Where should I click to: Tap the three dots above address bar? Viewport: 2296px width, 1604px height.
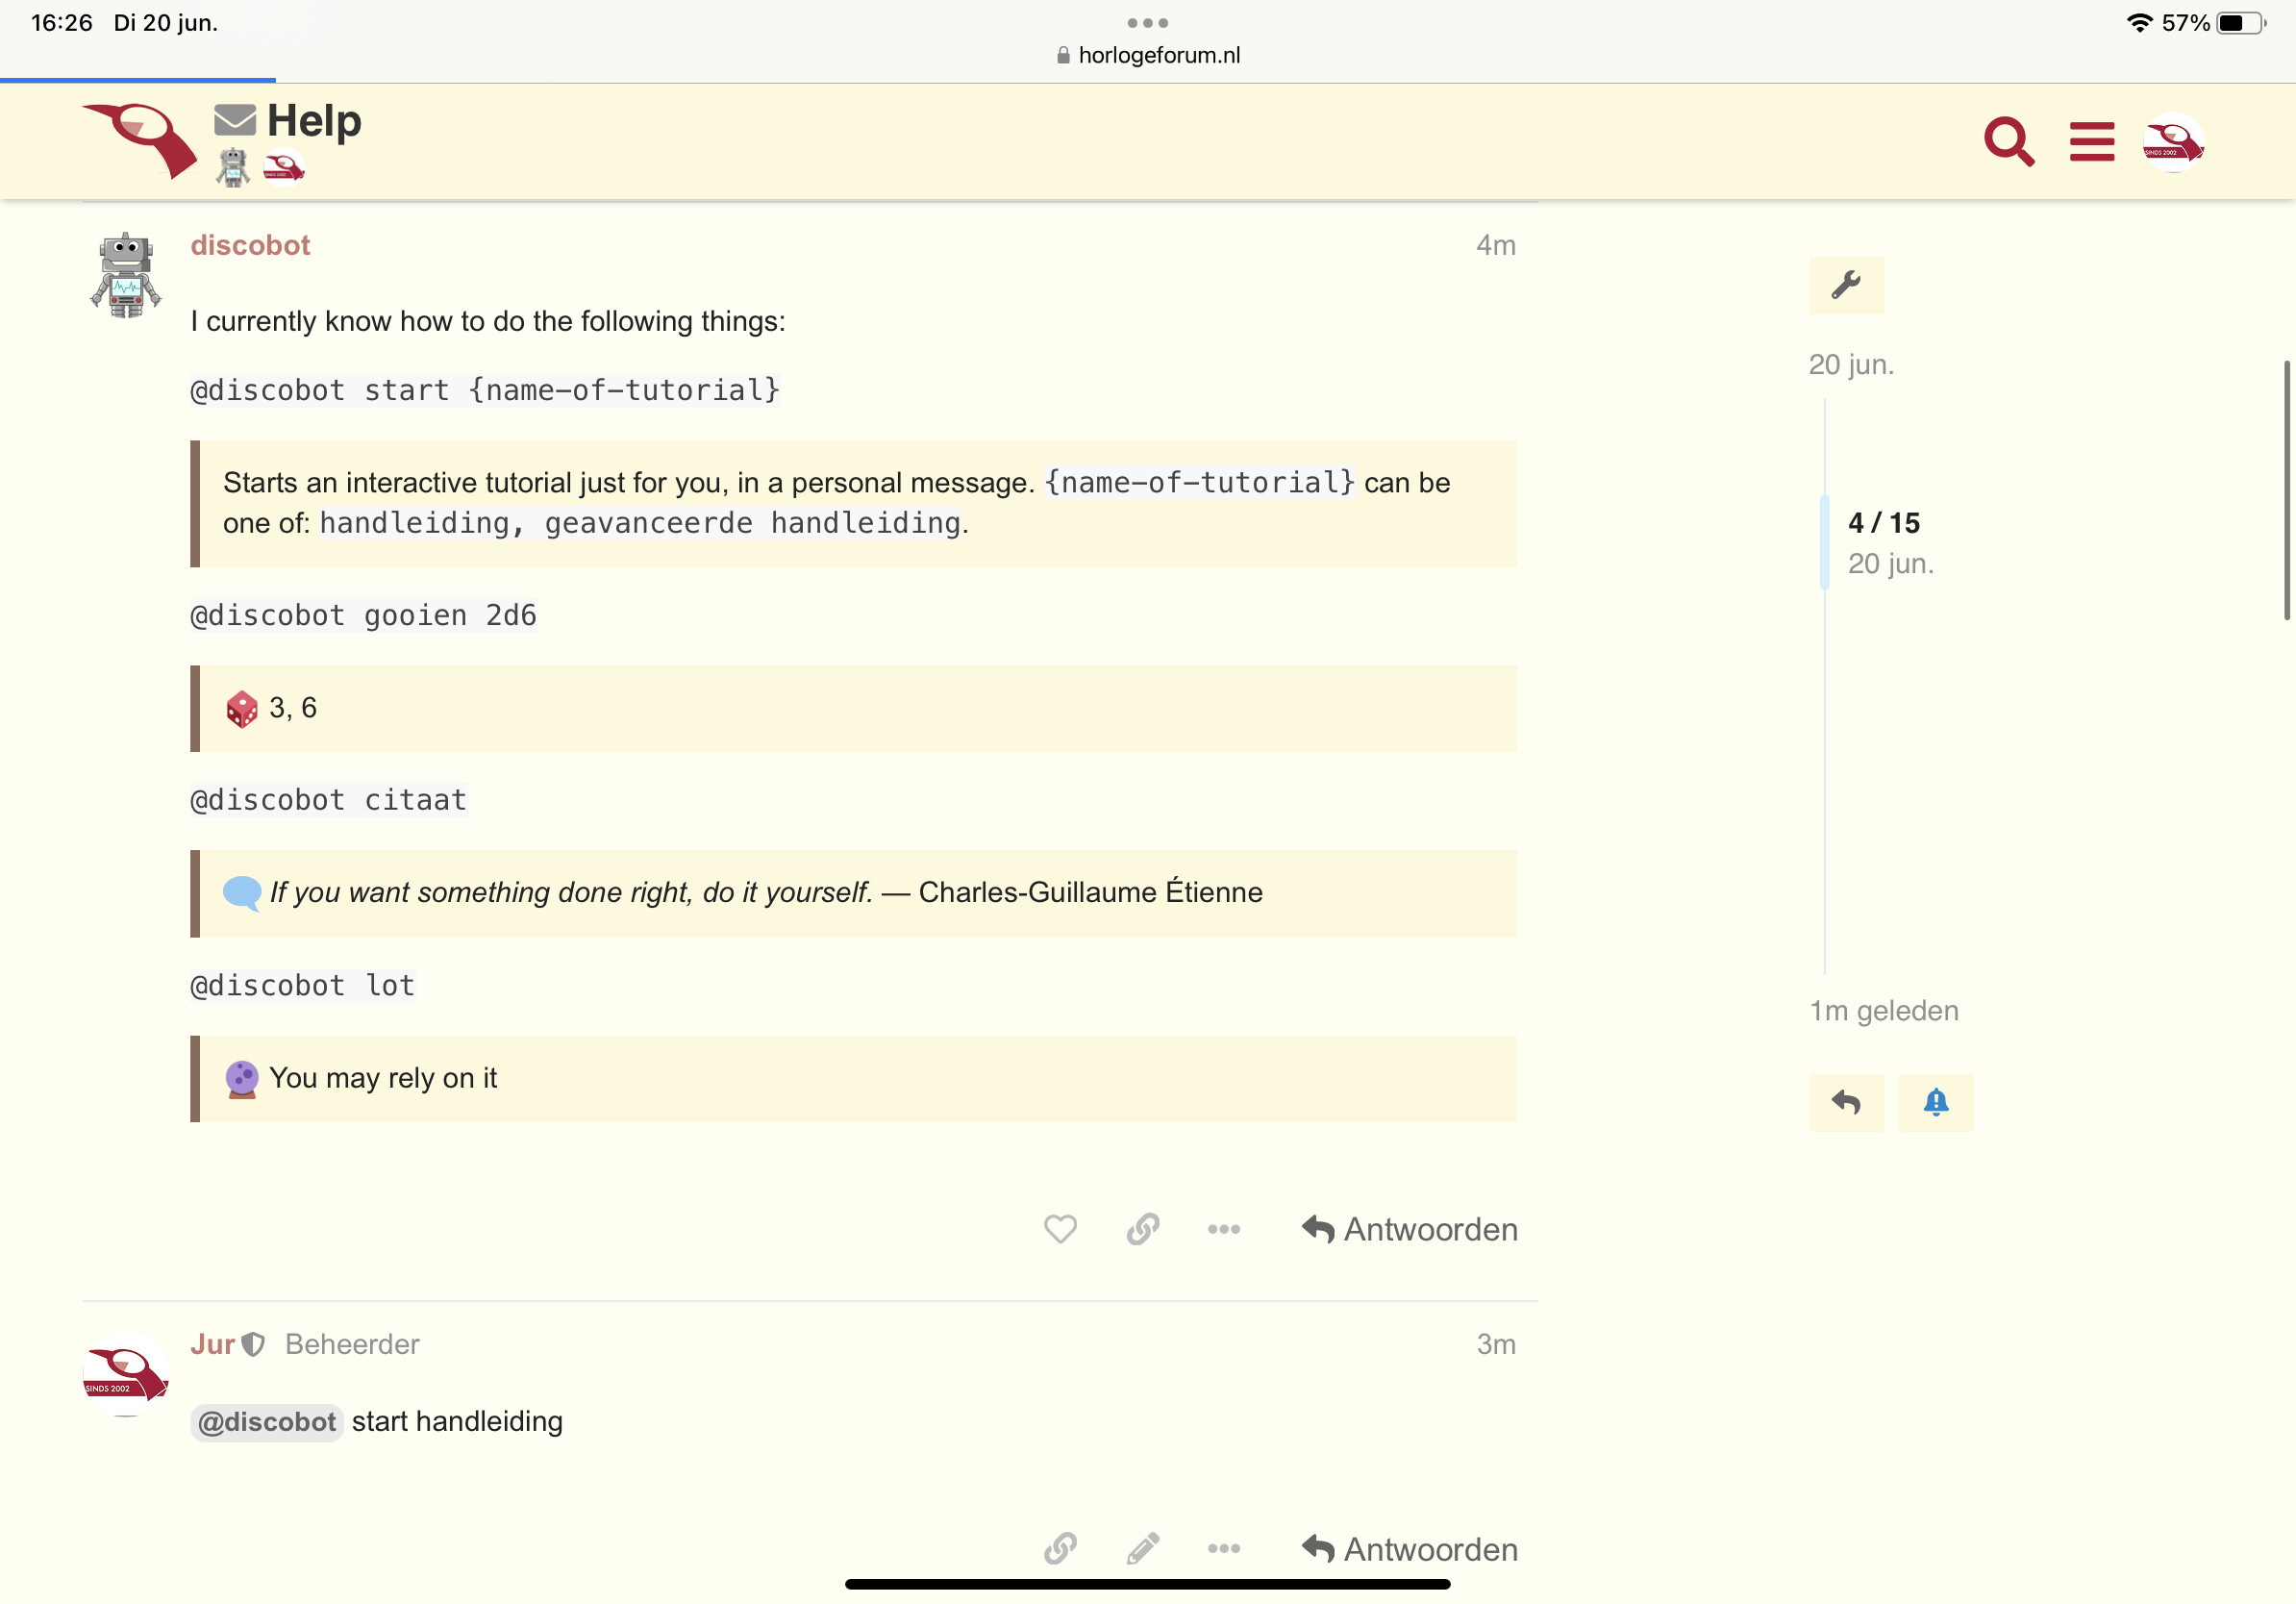coord(1147,22)
